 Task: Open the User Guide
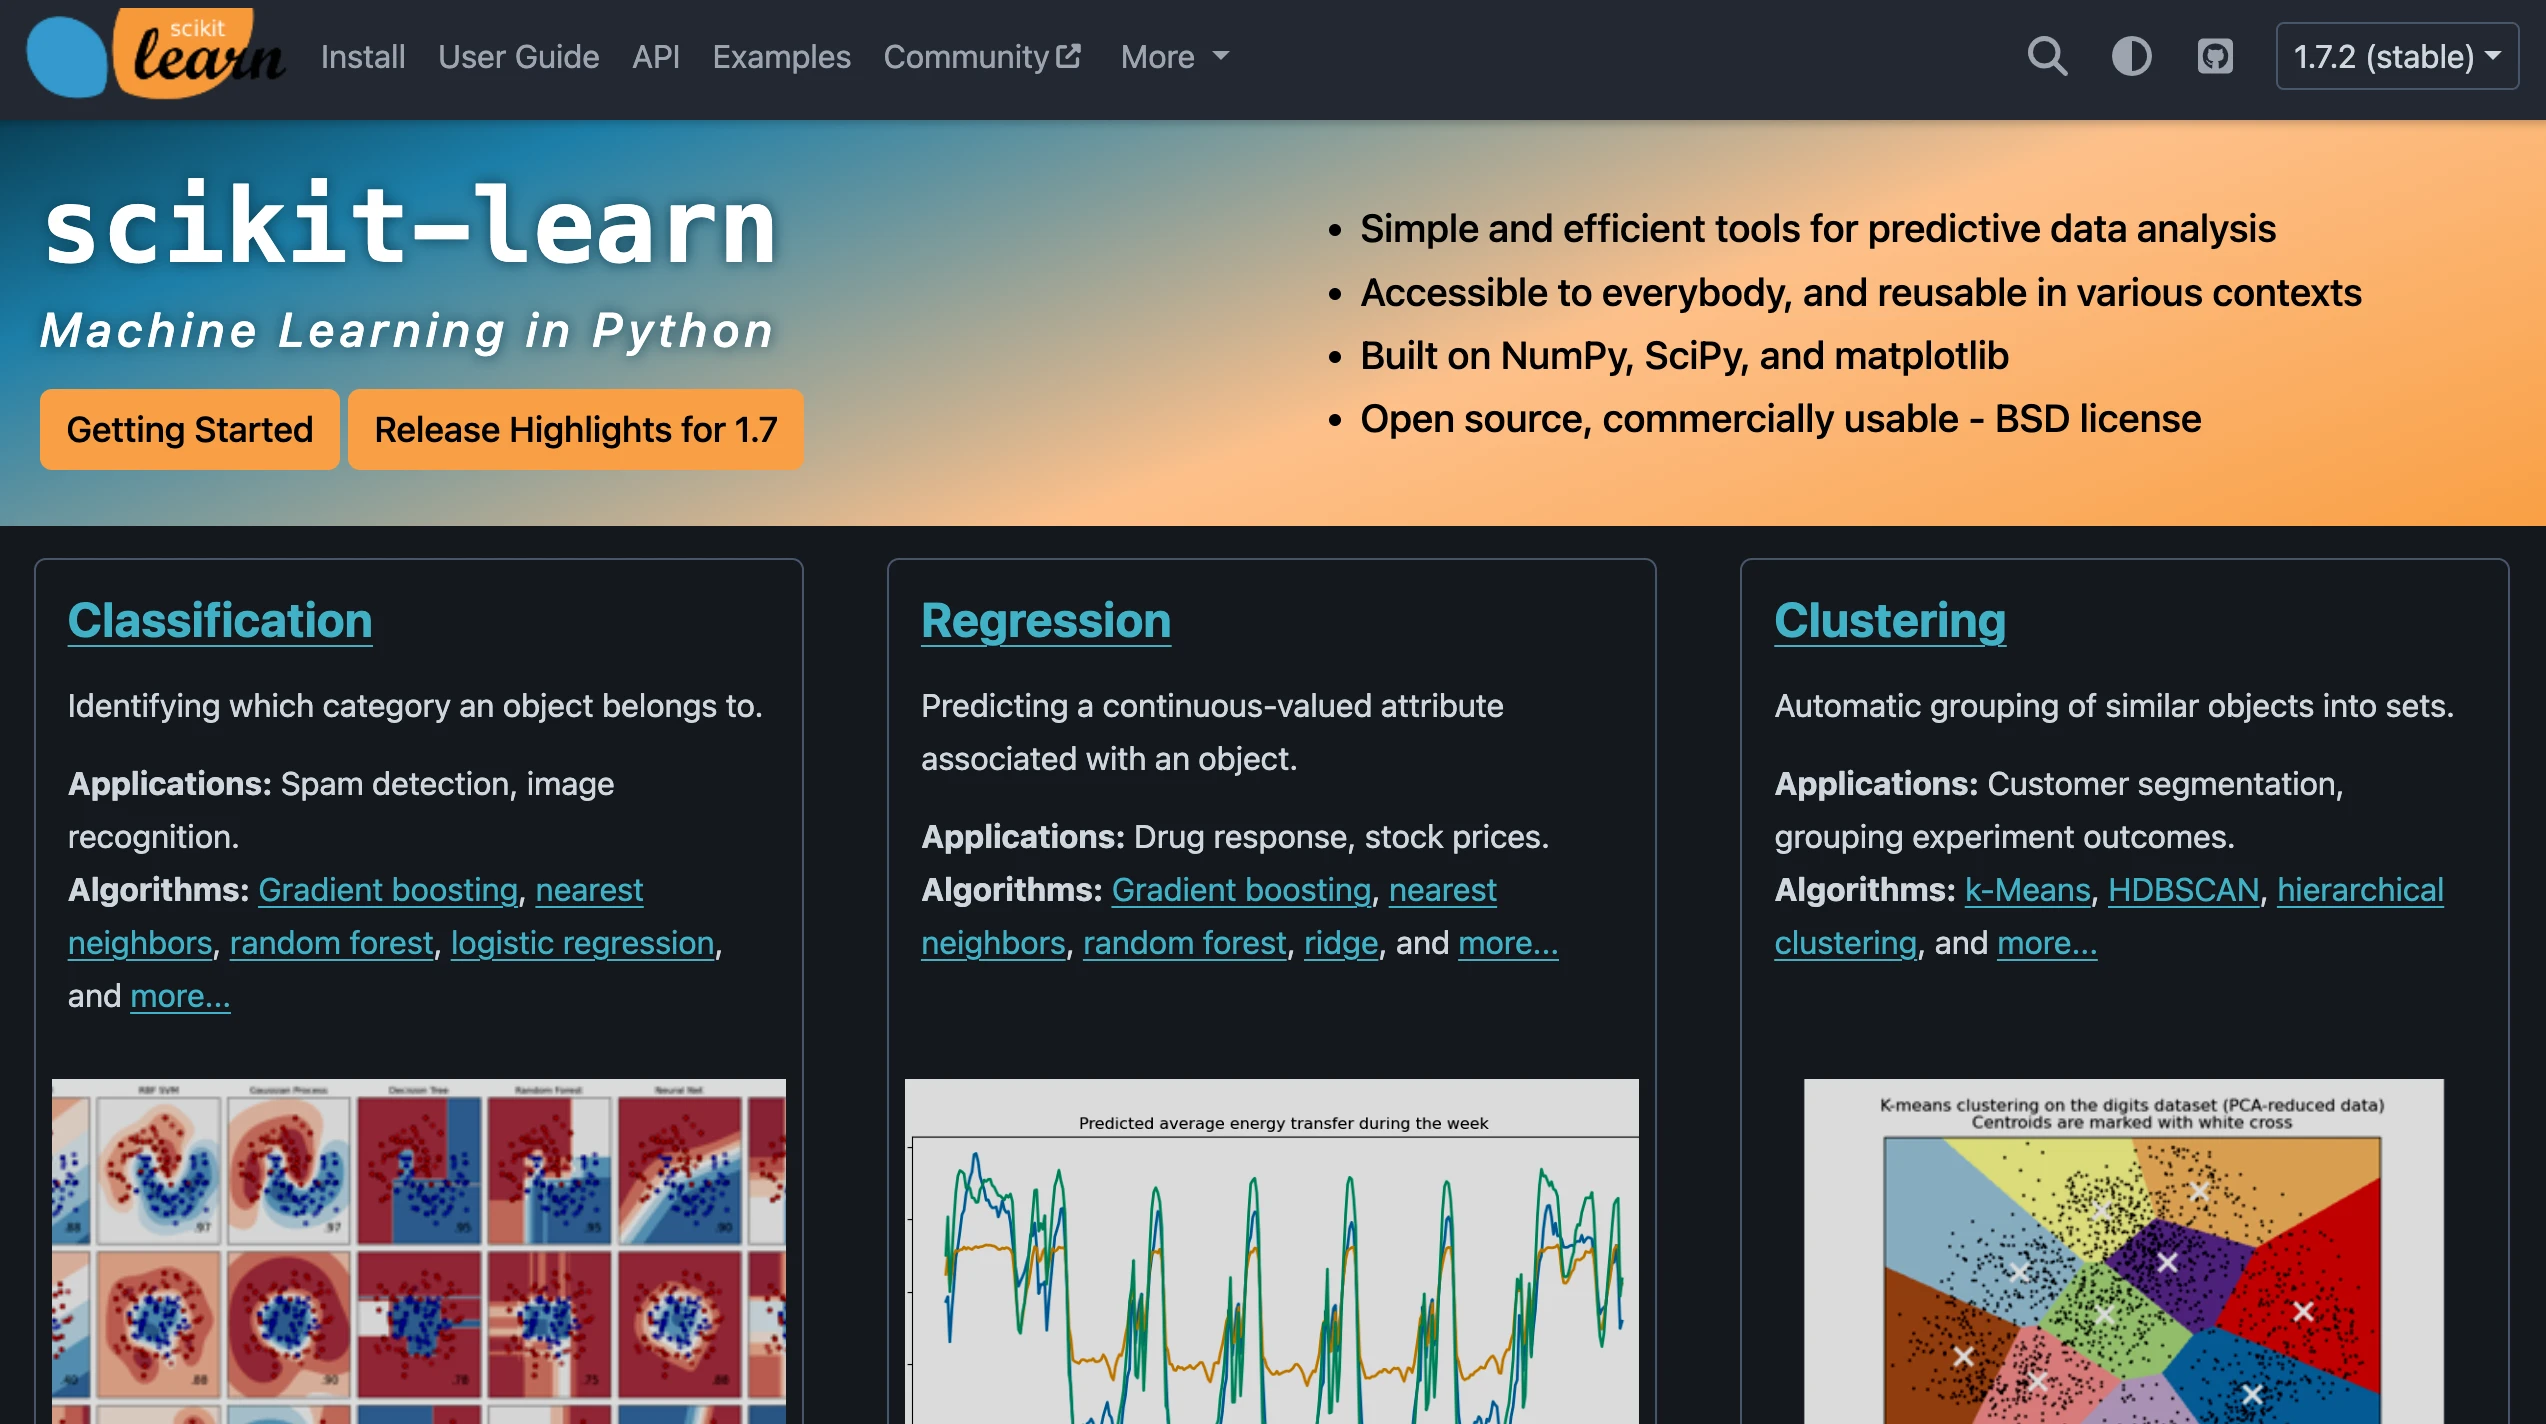tap(519, 57)
